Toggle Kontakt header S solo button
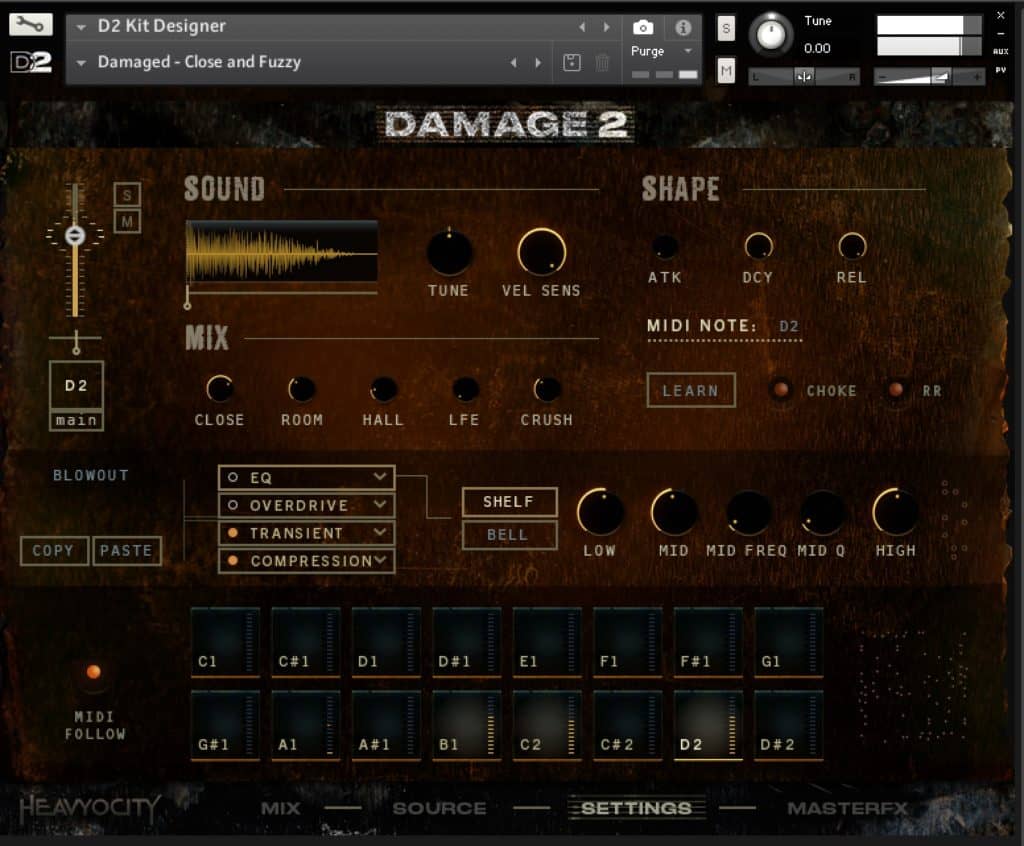This screenshot has width=1024, height=846. [726, 29]
